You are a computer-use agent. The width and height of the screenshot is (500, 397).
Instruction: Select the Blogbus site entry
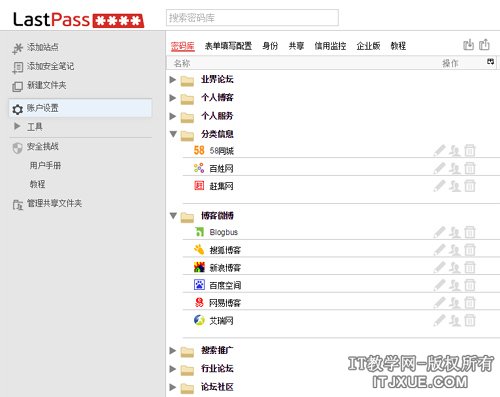pos(224,232)
